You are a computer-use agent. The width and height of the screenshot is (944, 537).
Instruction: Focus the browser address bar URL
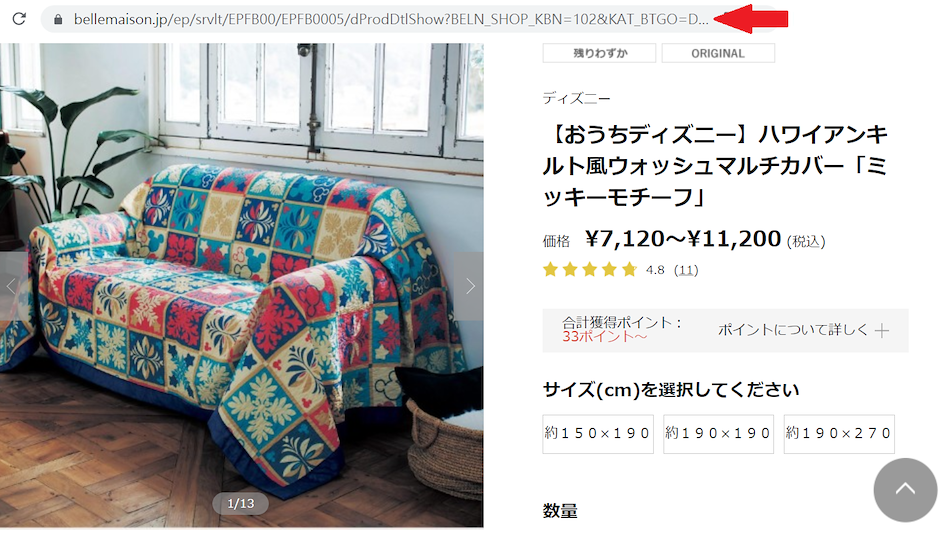point(391,19)
